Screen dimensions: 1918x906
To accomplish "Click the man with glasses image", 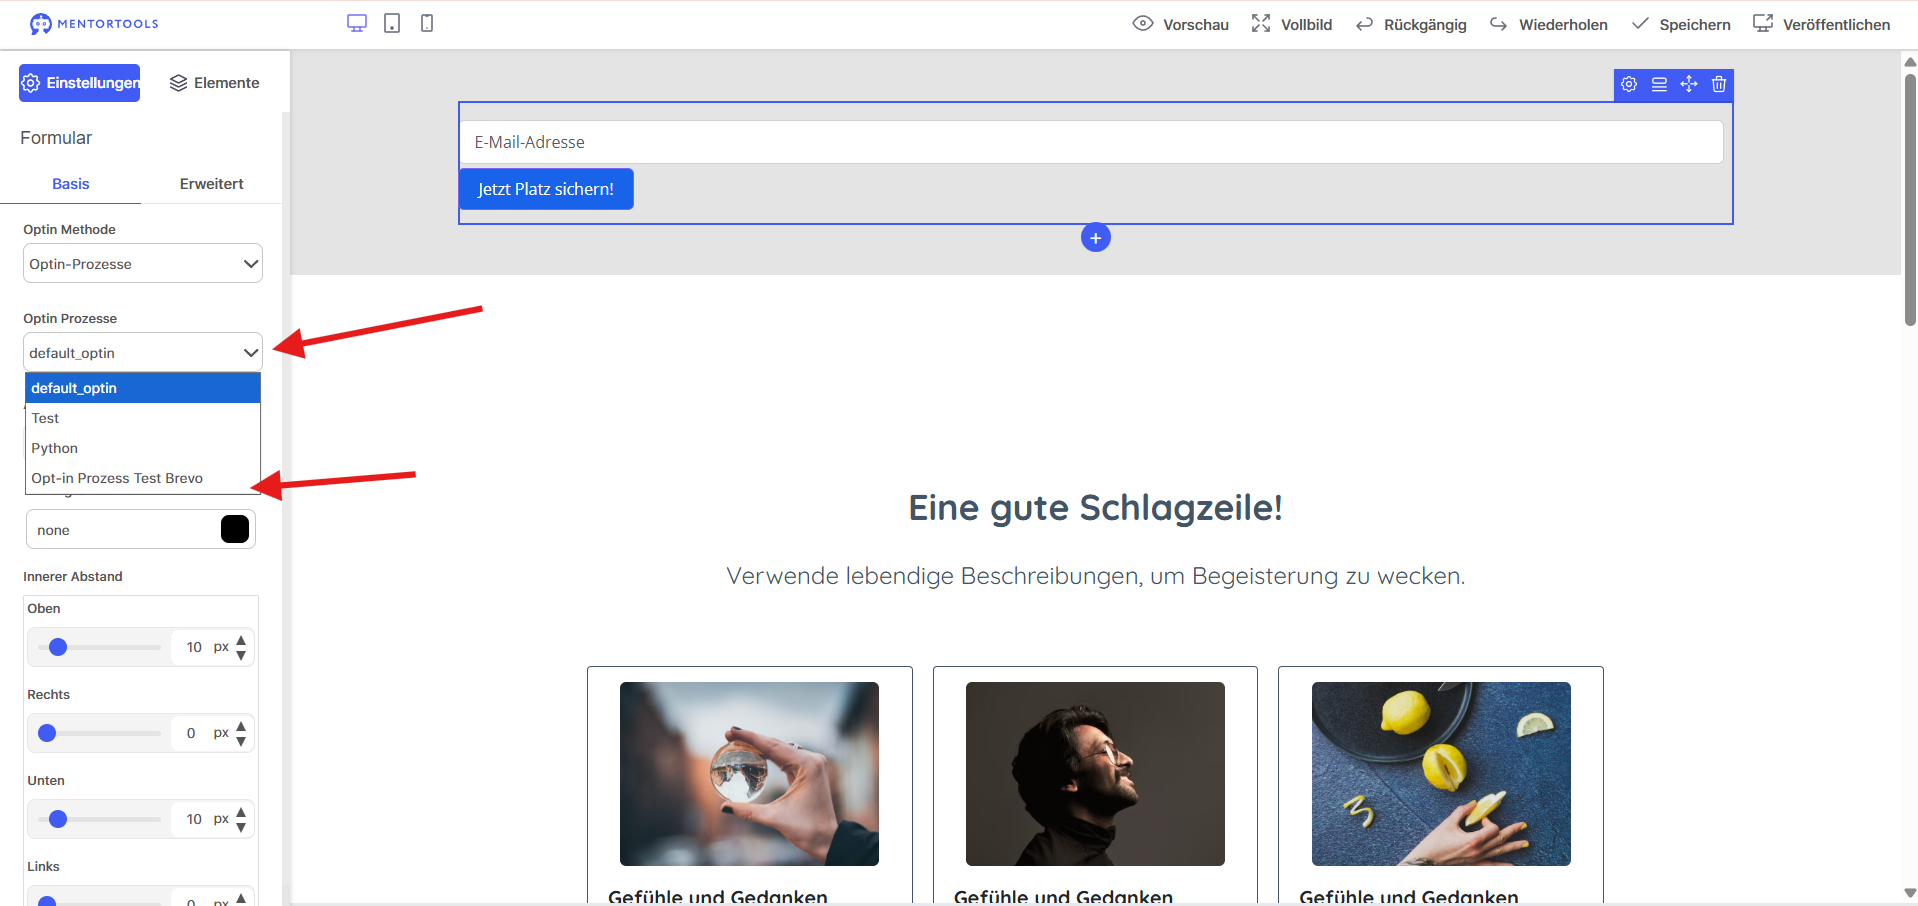I will pyautogui.click(x=1095, y=774).
